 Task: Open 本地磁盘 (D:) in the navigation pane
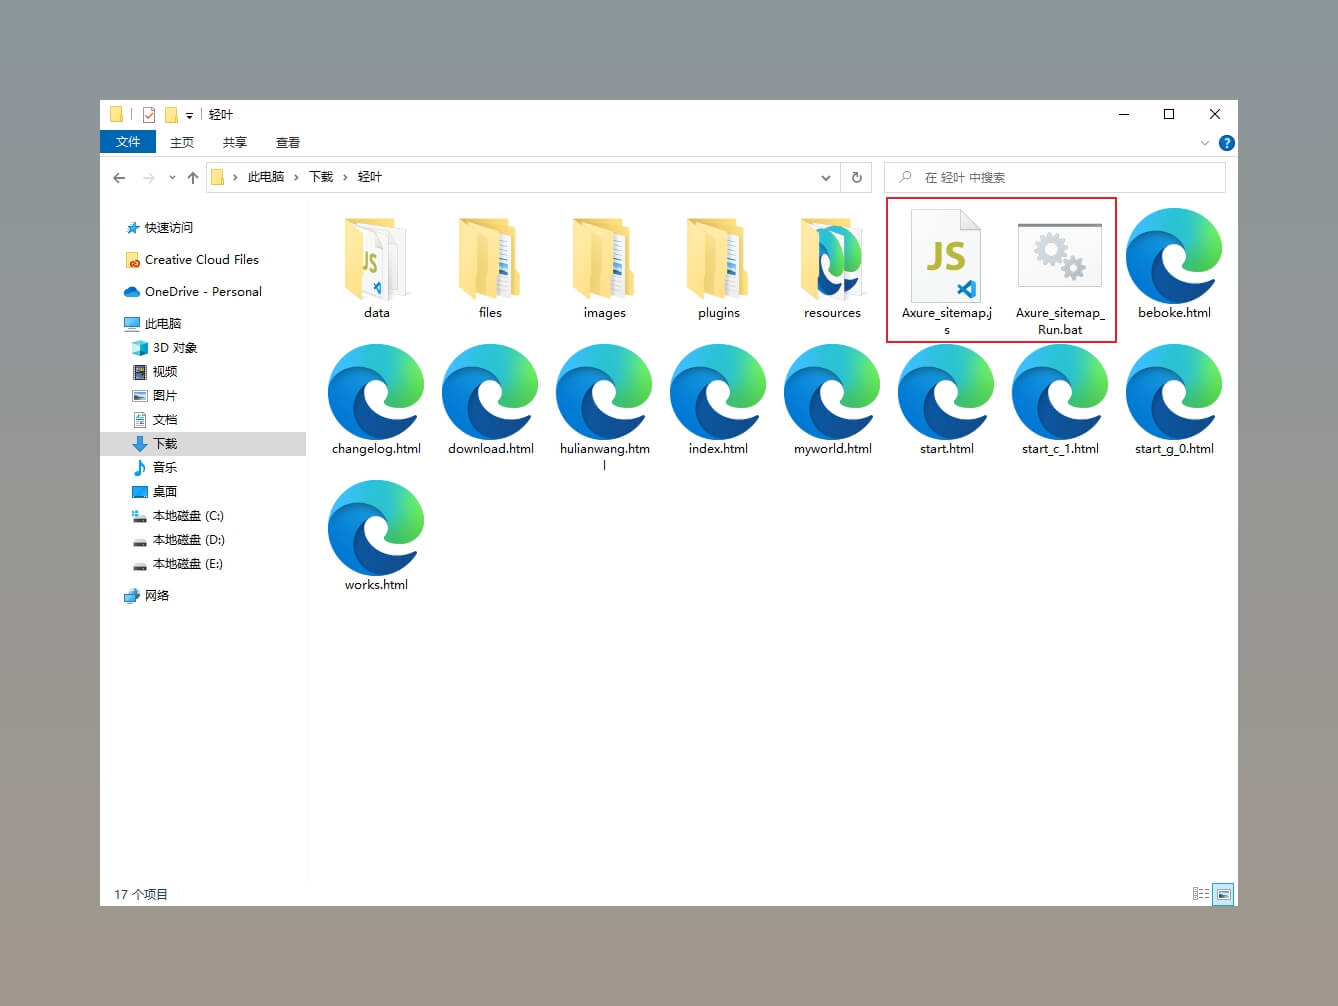(x=189, y=540)
